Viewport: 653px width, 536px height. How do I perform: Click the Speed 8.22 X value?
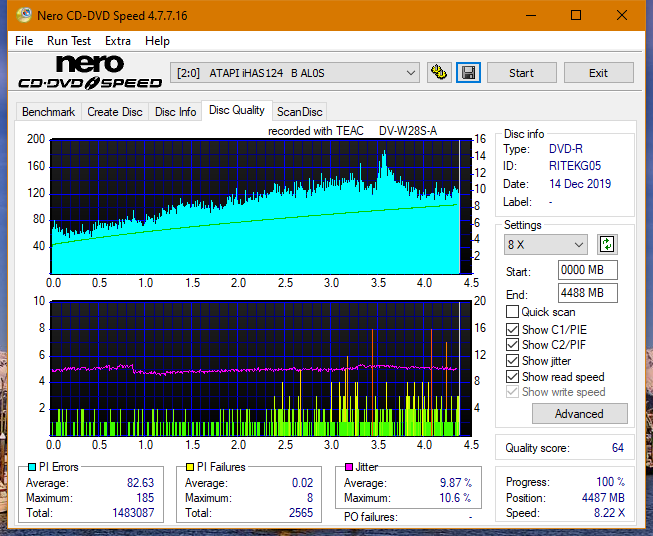click(x=609, y=513)
